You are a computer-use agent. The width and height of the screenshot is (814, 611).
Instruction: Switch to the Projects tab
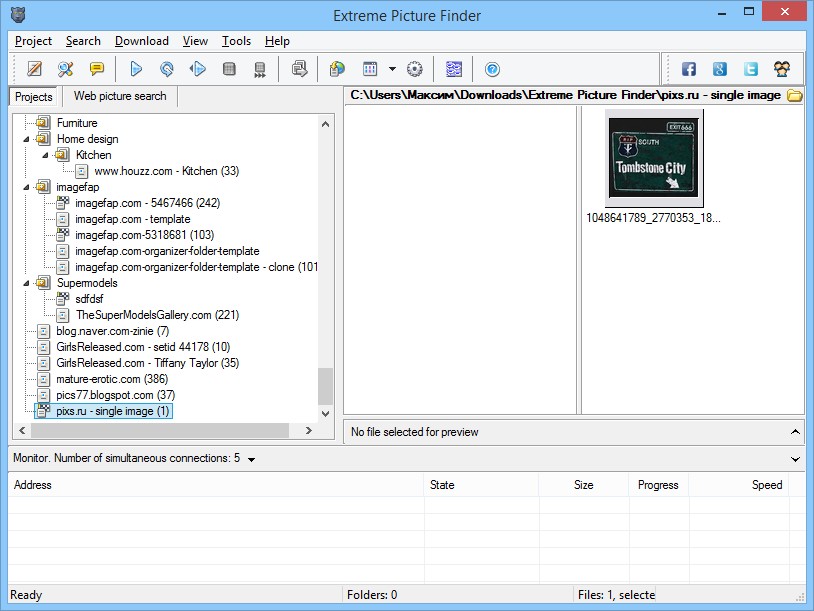[34, 97]
